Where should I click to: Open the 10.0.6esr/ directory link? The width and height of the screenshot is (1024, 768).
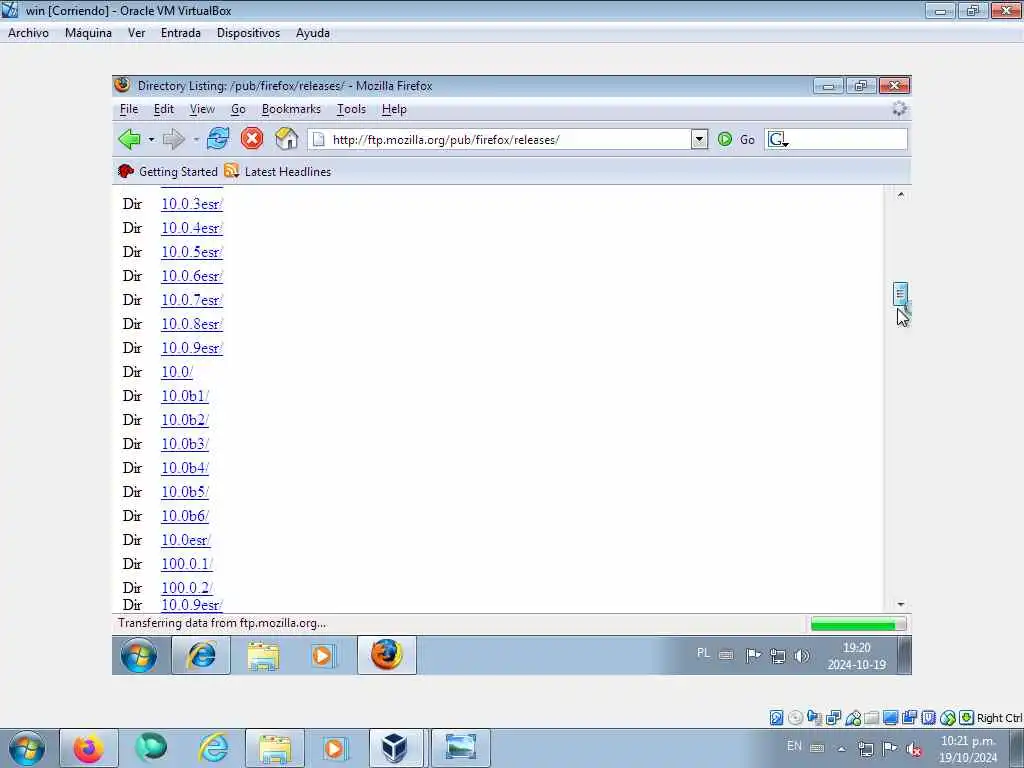coord(191,276)
